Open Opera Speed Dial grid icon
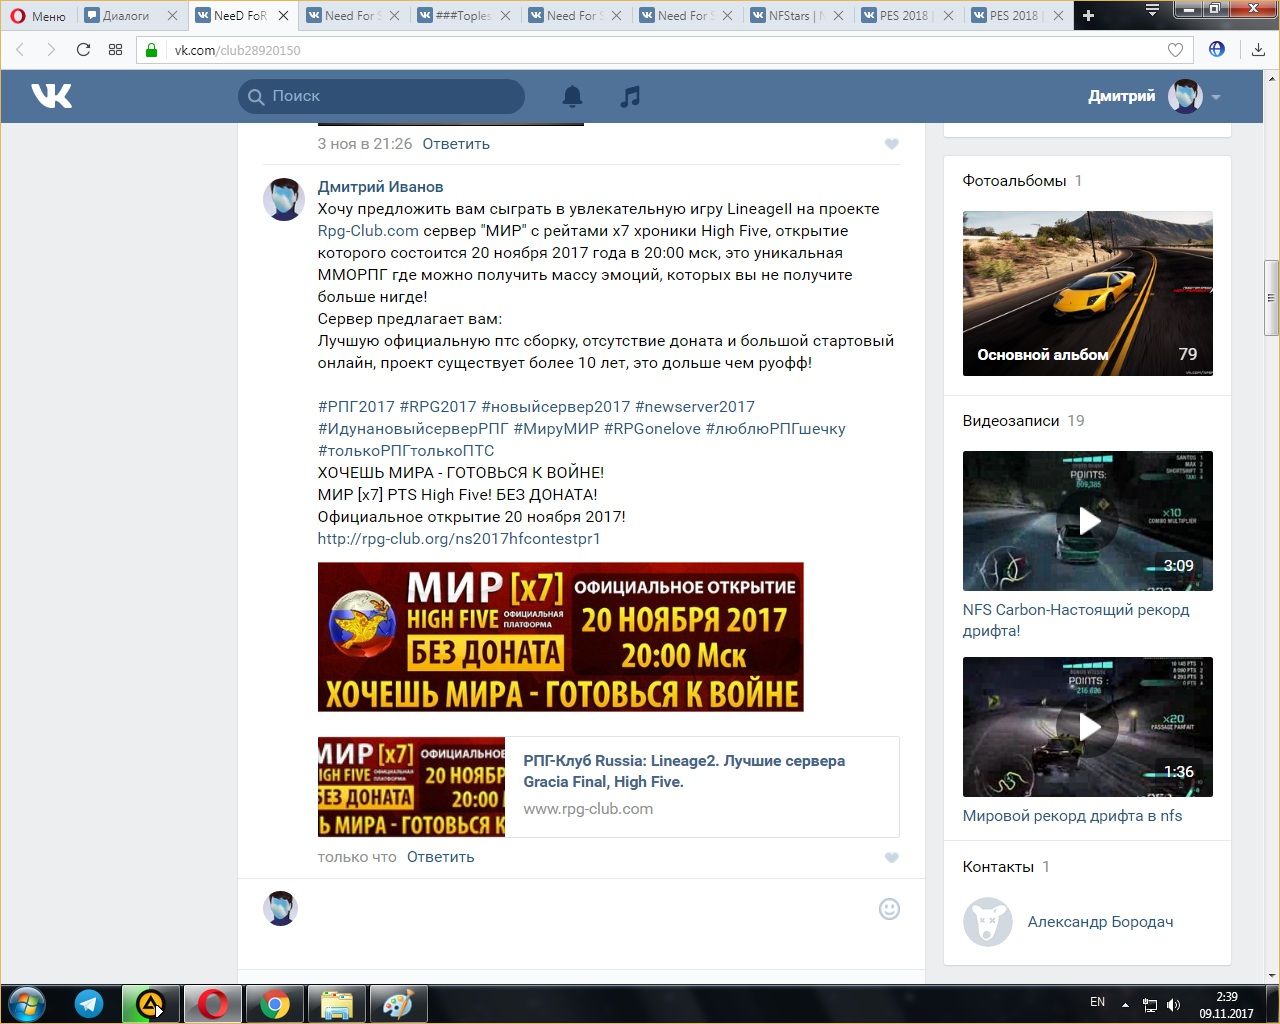1280x1024 pixels. 115,50
